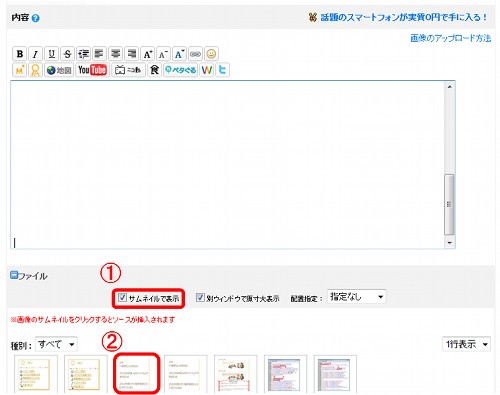Click the text area scrollbar thumb
The height and width of the screenshot is (395, 500).
449,204
